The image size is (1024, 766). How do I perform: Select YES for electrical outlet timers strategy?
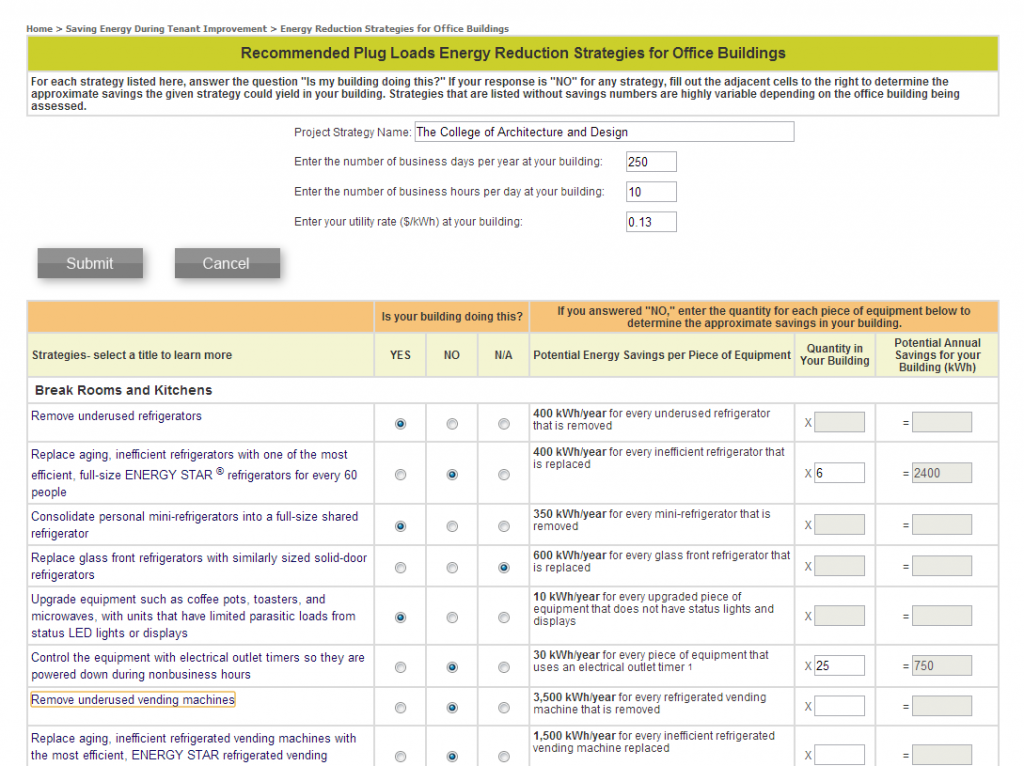pos(400,667)
